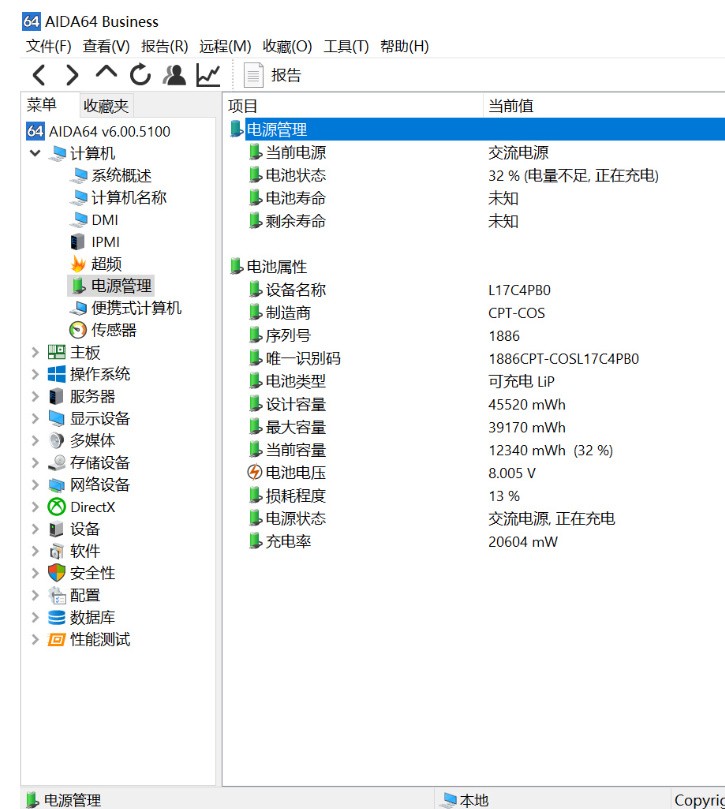The height and width of the screenshot is (809, 725).
Task: Open the graph chart toolbar icon
Action: 208,75
